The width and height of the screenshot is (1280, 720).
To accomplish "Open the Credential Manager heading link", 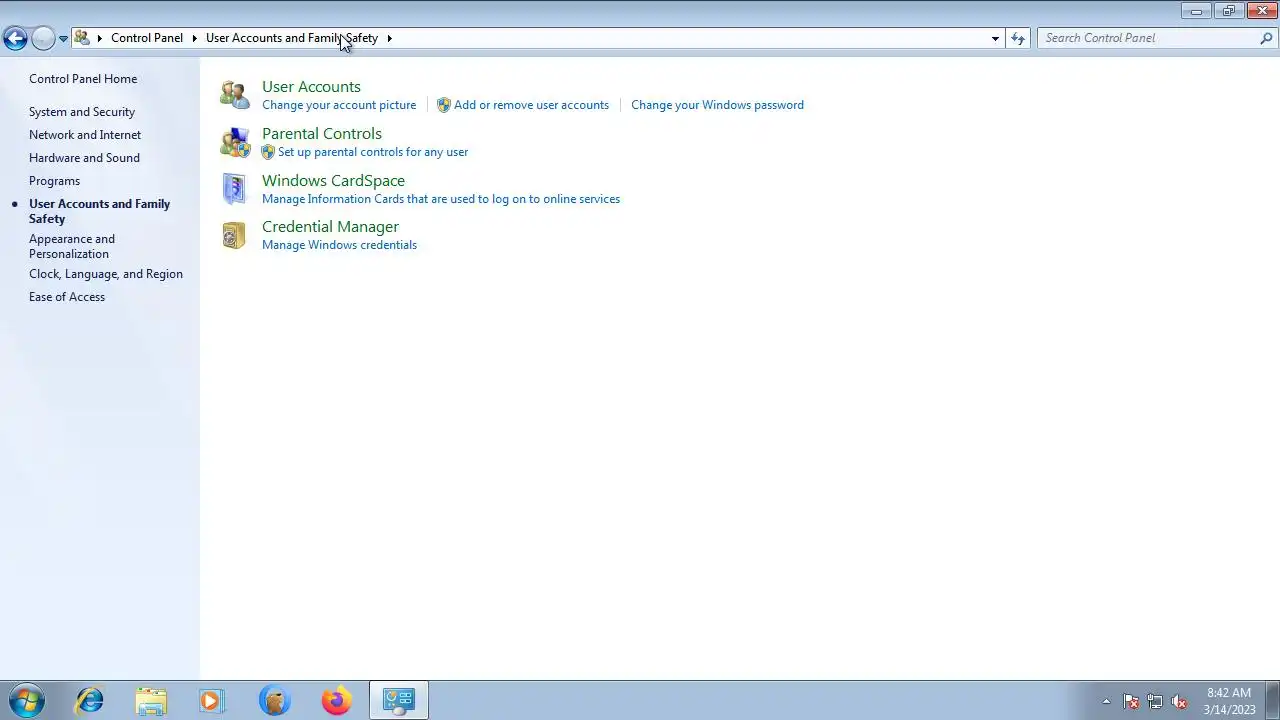I will 330,227.
